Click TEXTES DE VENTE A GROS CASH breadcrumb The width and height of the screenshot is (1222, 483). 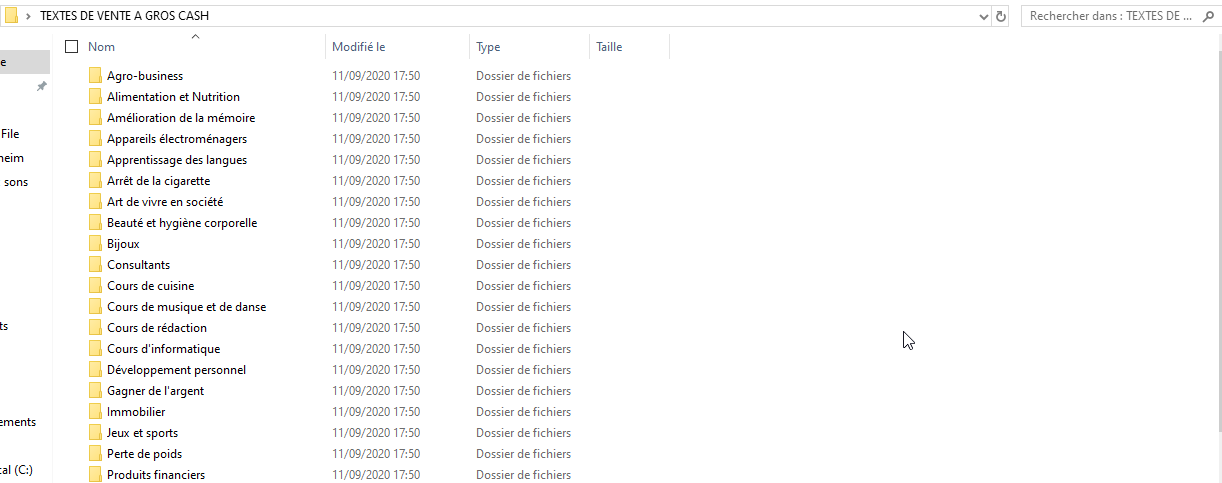point(124,16)
